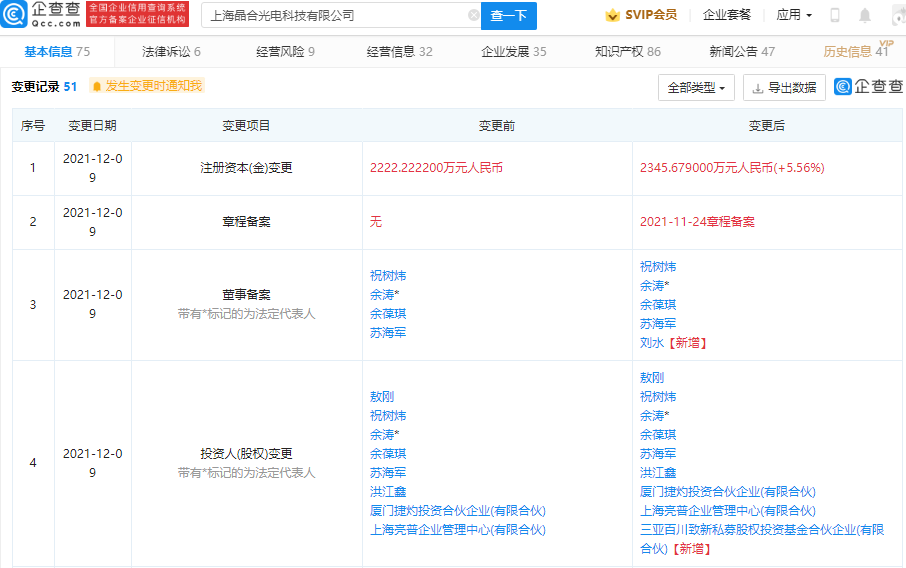Open the 知识产权 tab

coord(627,52)
